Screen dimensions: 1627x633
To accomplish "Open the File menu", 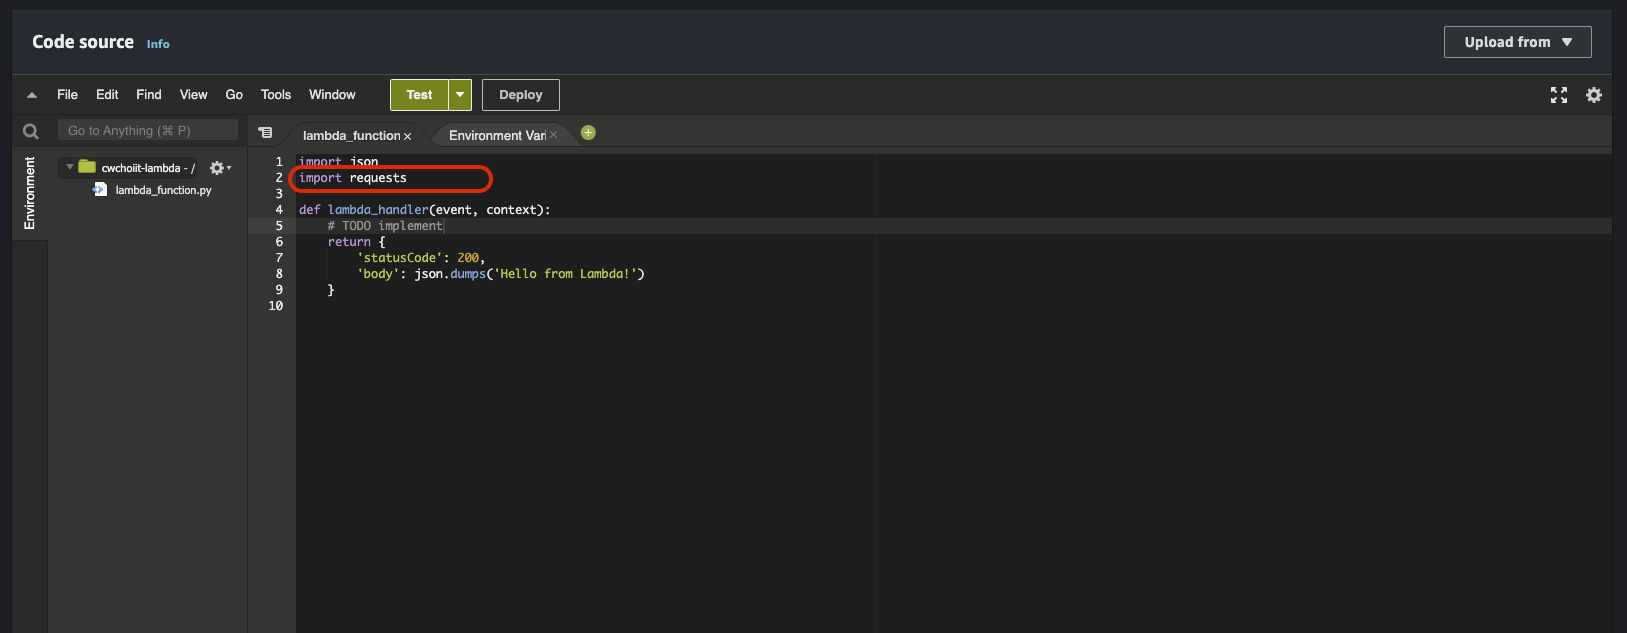I will point(67,95).
